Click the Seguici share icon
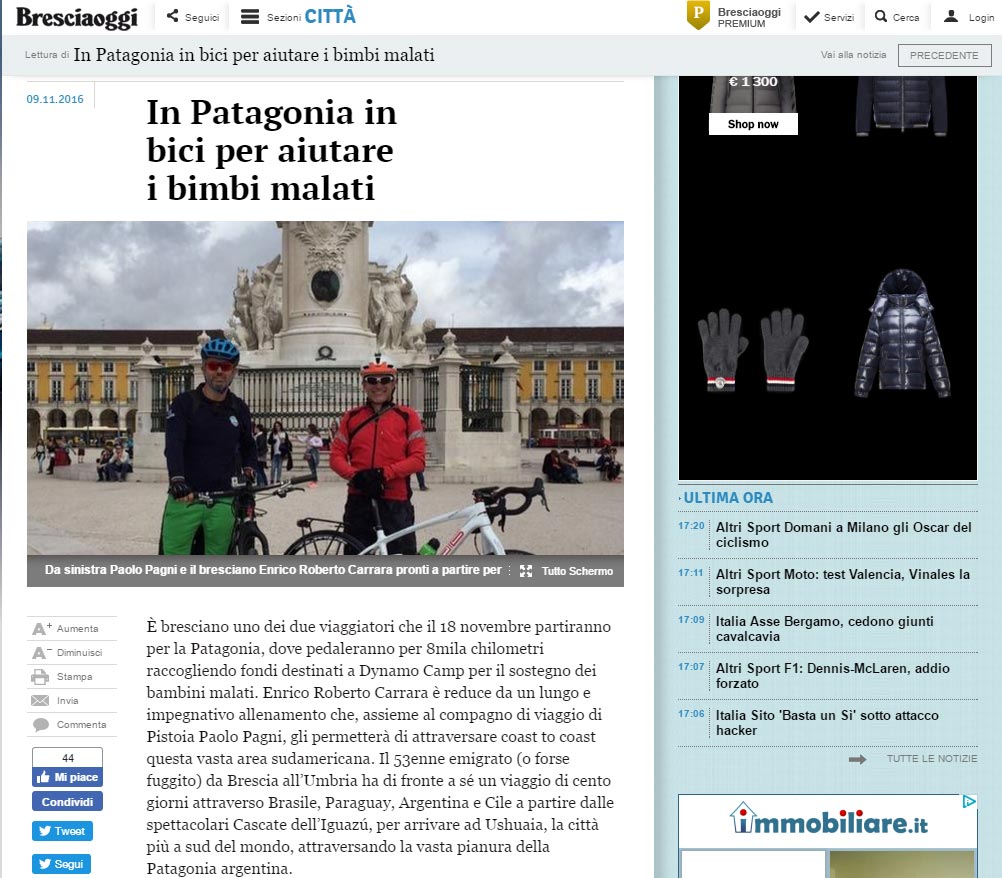The width and height of the screenshot is (1002, 878). 173,16
